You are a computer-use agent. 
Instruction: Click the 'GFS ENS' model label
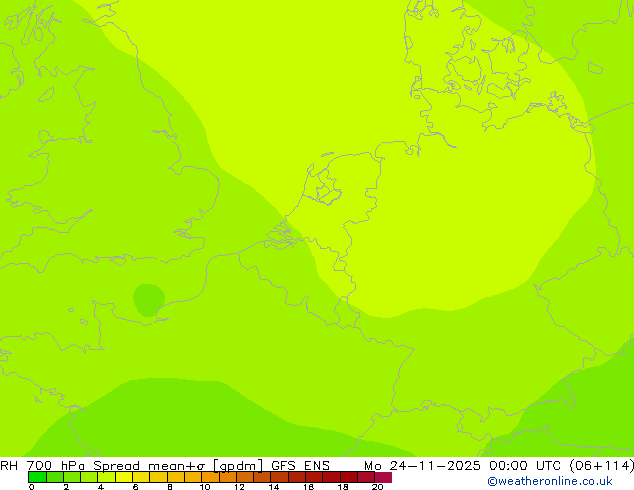click(x=300, y=465)
